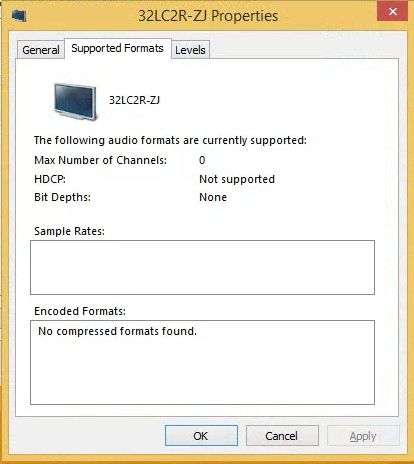Click the Encoded Formats heading label
This screenshot has width=414, height=464.
[80, 311]
